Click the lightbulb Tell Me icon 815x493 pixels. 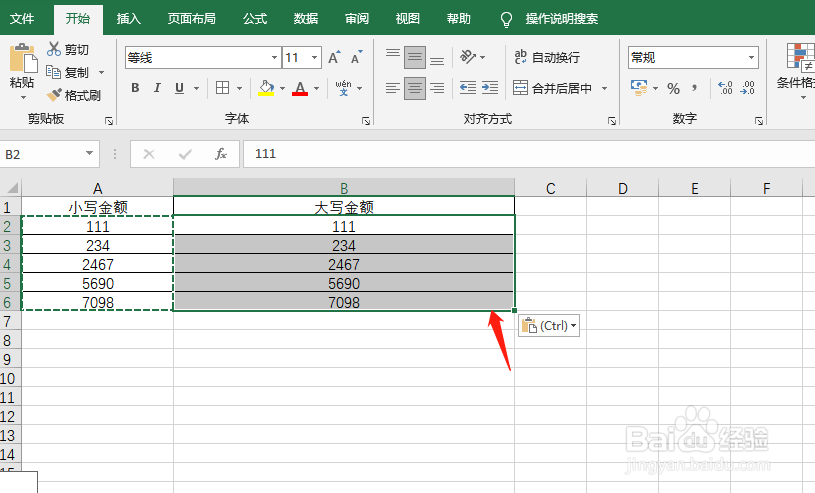pos(506,20)
